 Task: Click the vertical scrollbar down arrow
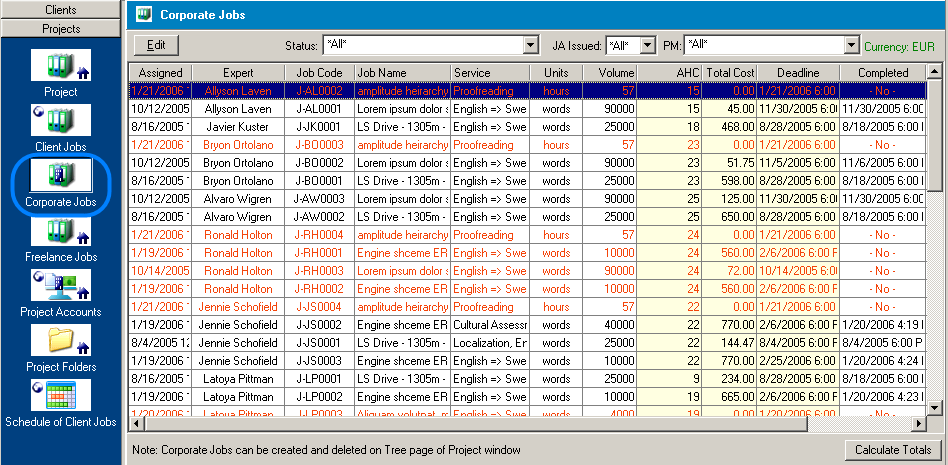[934, 407]
